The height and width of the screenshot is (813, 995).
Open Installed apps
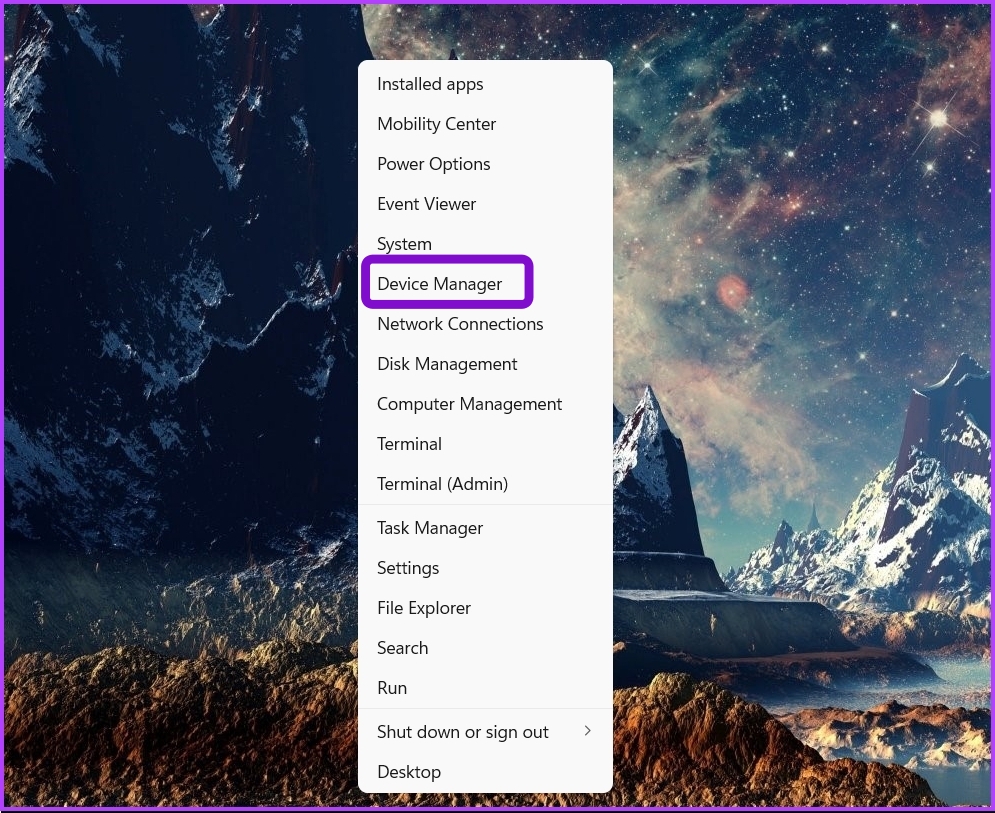(x=430, y=84)
